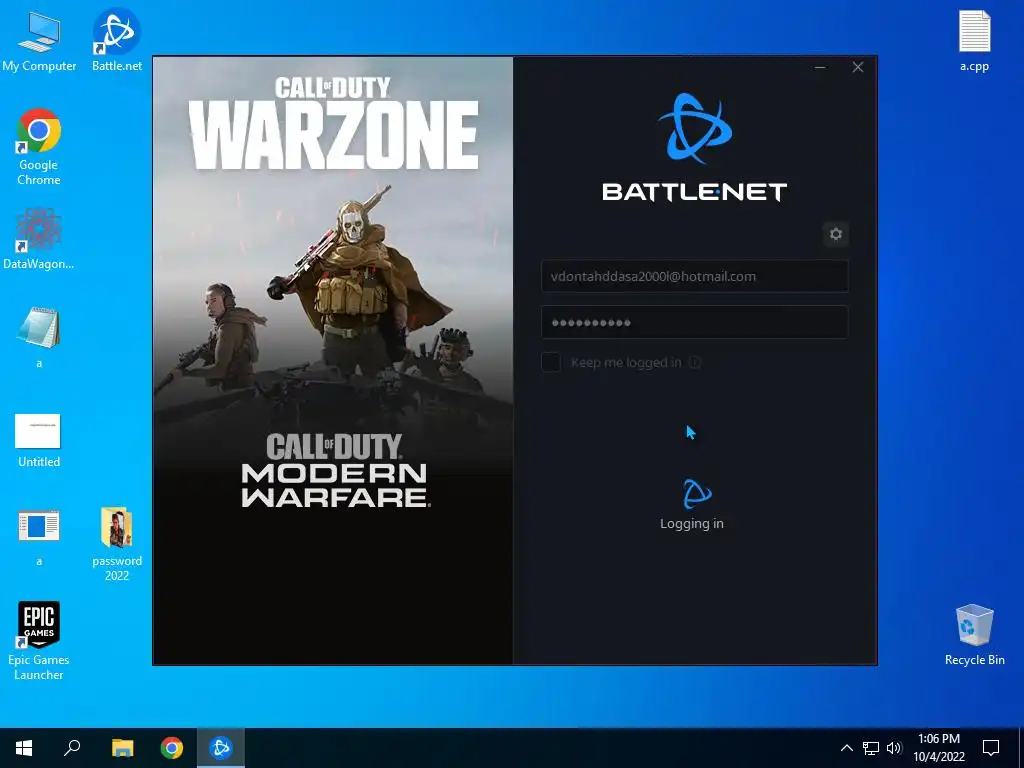
Task: Open network status tray icon
Action: point(871,748)
